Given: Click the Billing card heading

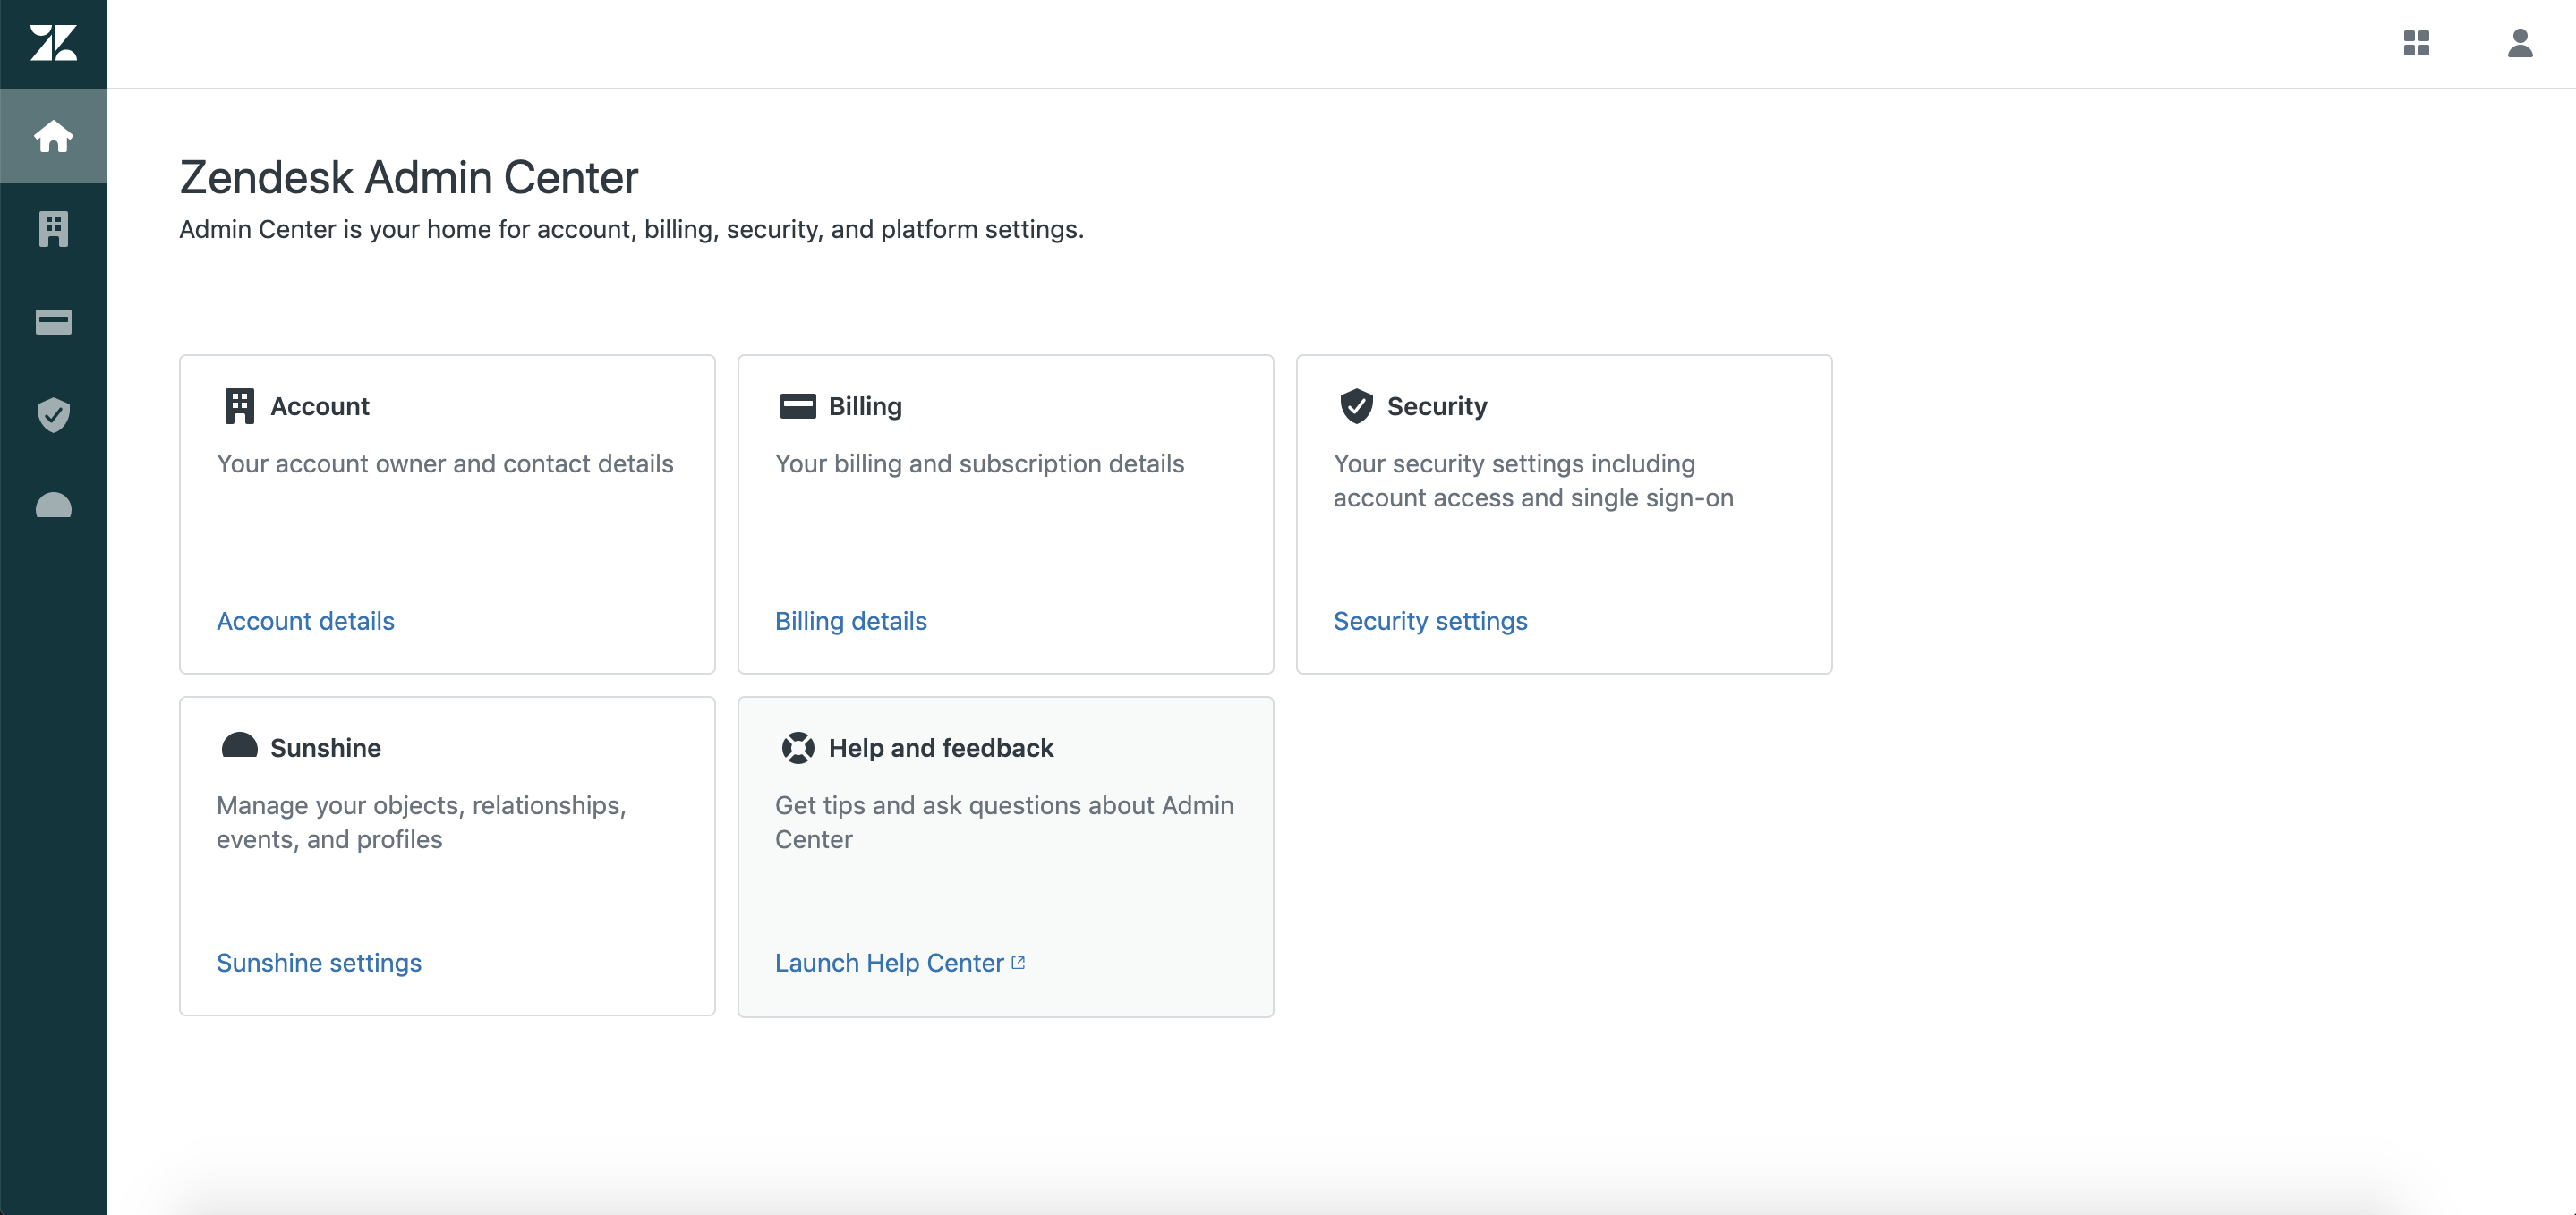Looking at the screenshot, I should tap(865, 406).
